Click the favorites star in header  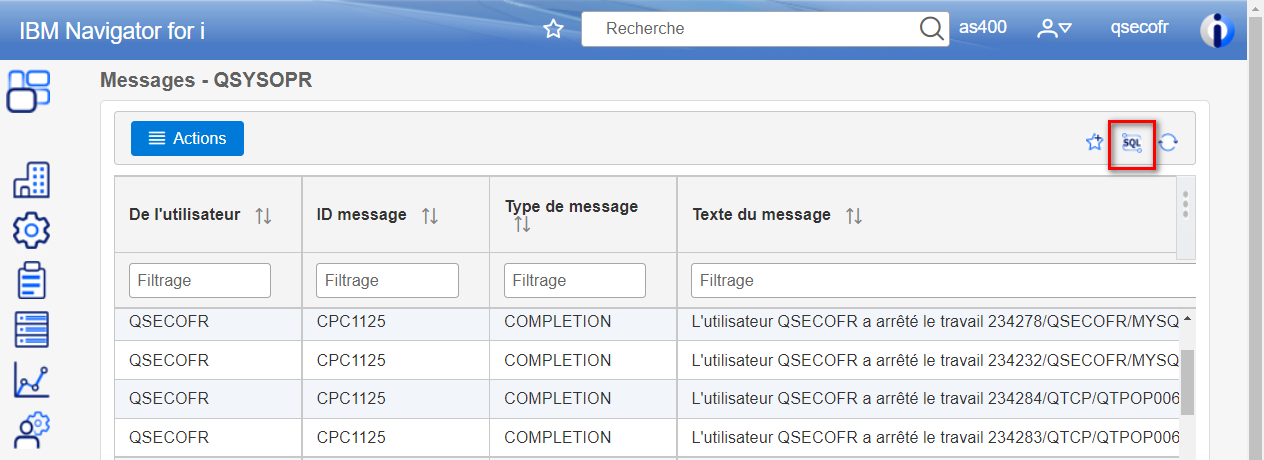(553, 29)
